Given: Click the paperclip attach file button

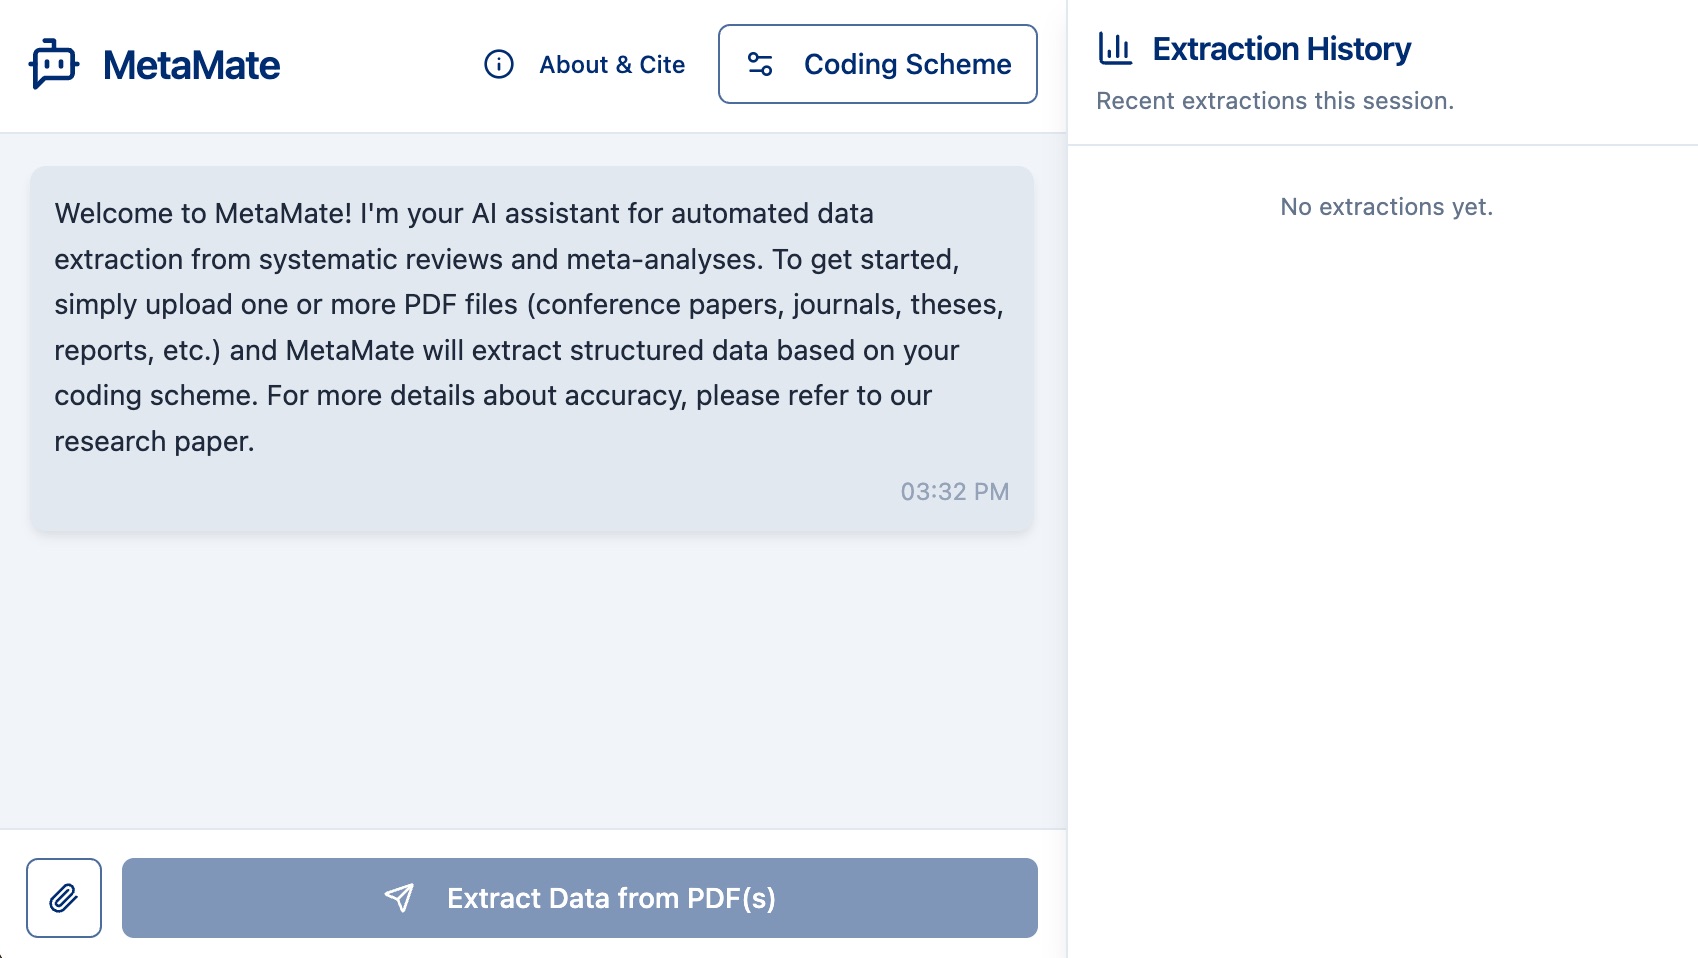Looking at the screenshot, I should 64,898.
